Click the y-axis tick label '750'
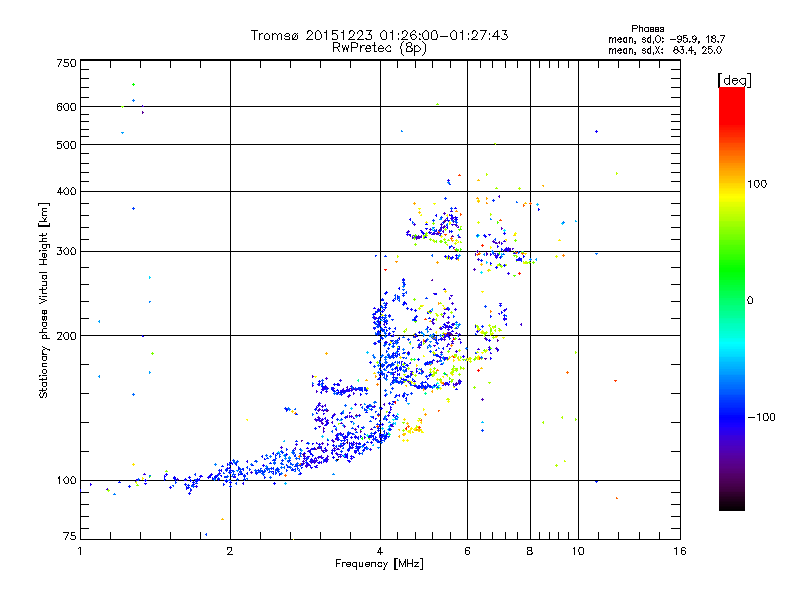This screenshot has width=800, height=600. click(x=66, y=63)
